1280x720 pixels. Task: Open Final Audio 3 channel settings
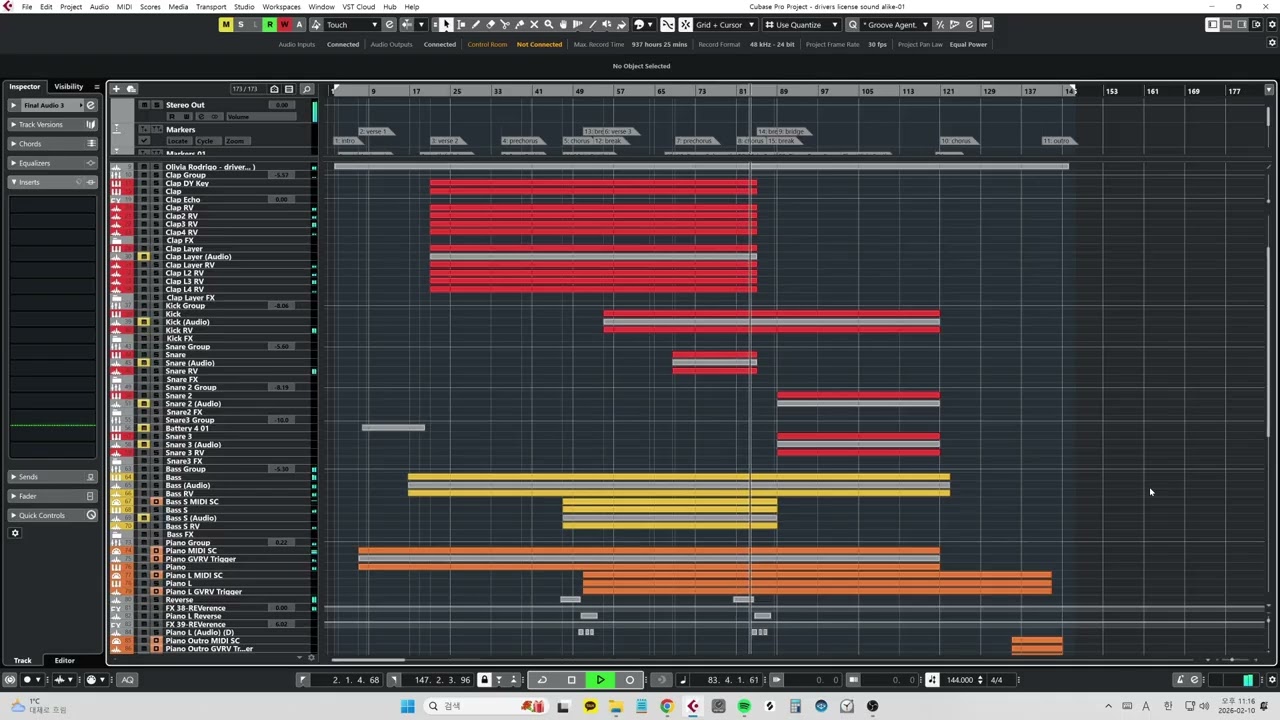90,105
